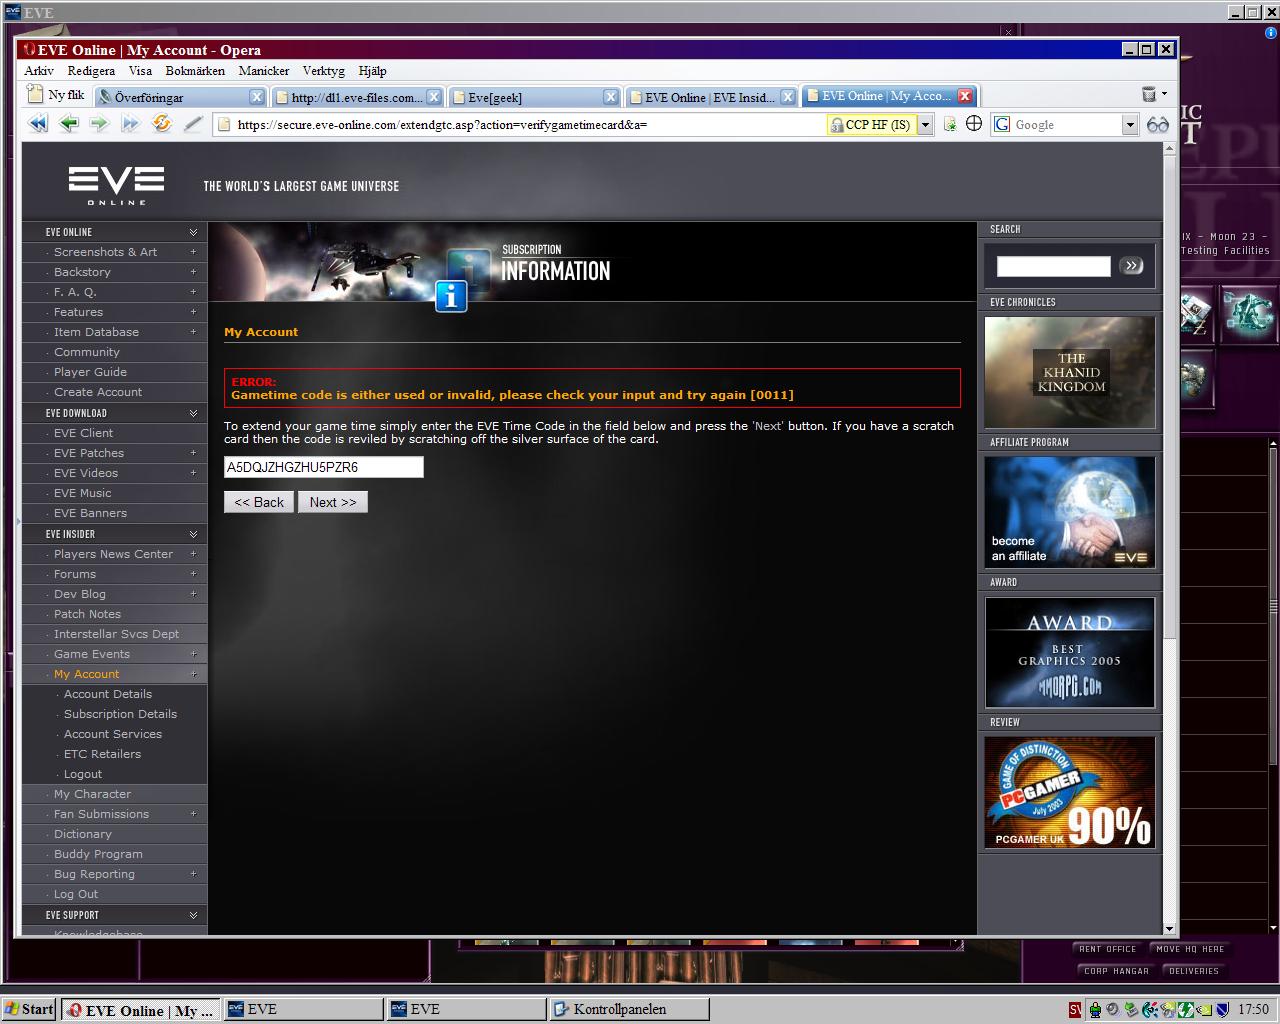Click the Rewind navigation icon
The image size is (1280, 1024).
(x=38, y=124)
